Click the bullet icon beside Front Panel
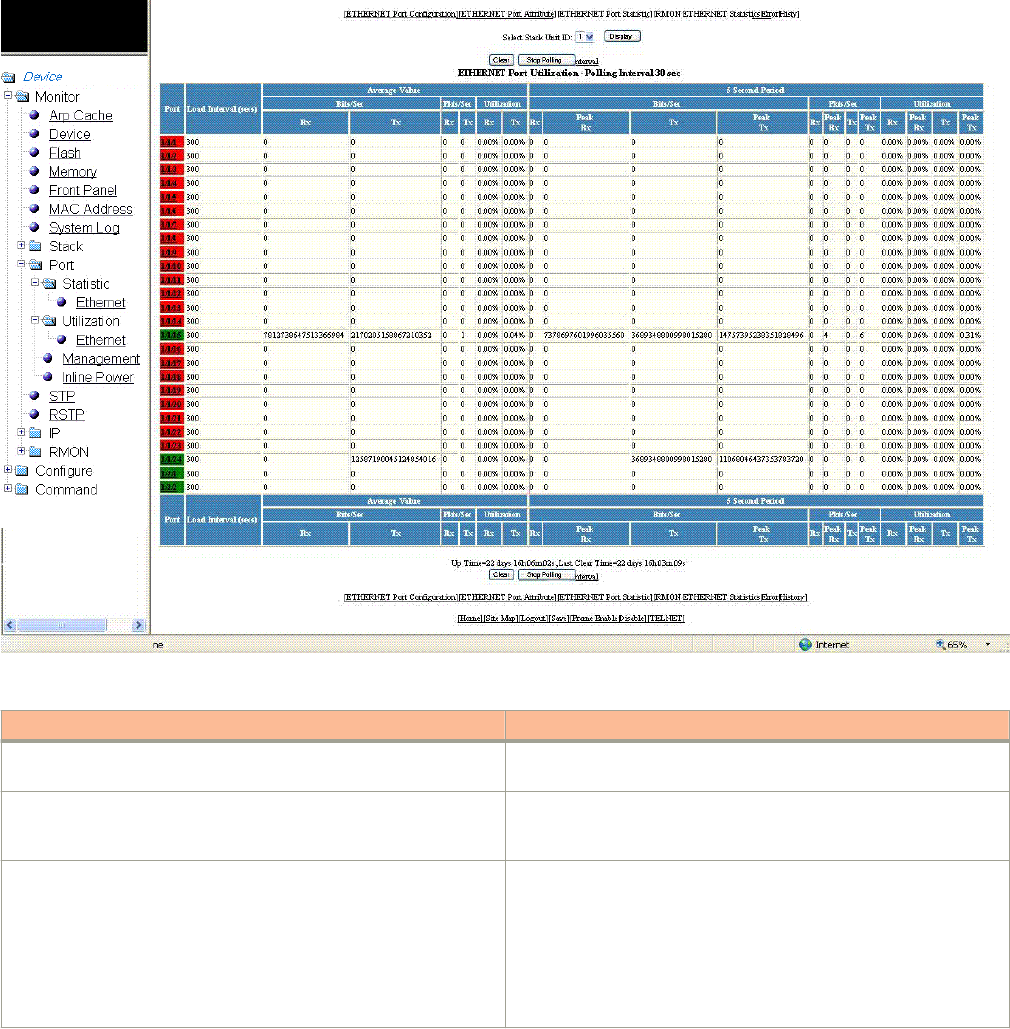The width and height of the screenshot is (1010, 1029). [x=35, y=190]
